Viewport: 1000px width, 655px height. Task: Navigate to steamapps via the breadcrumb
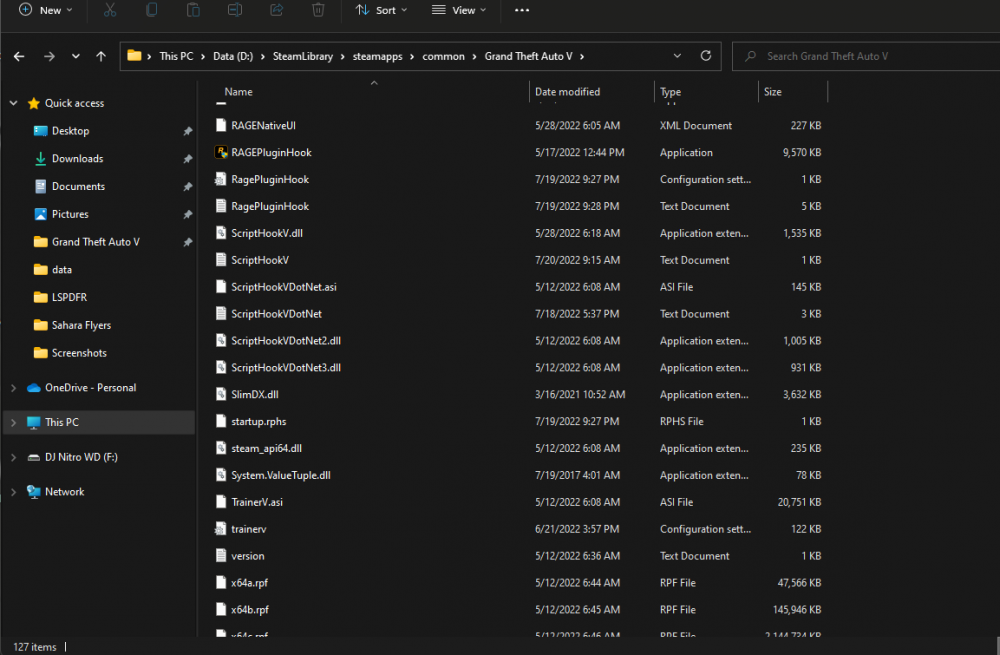tap(378, 56)
